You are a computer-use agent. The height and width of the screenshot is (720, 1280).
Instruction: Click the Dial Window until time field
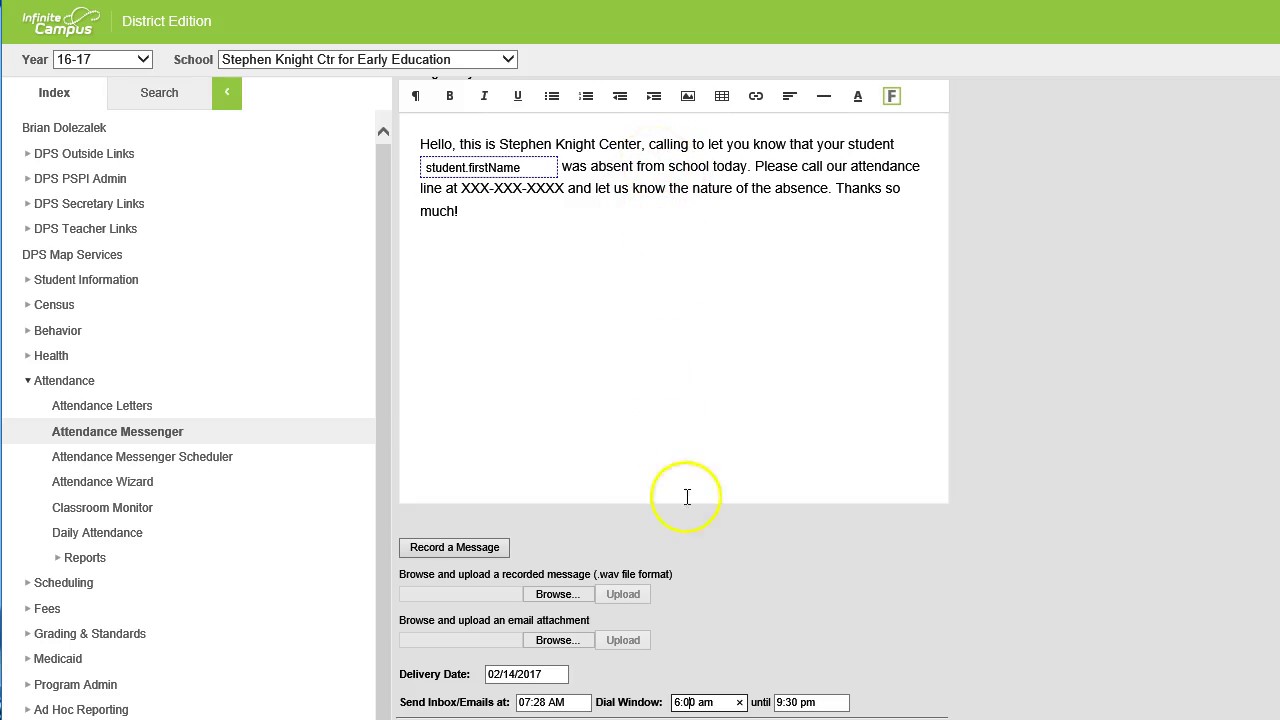pyautogui.click(x=811, y=702)
